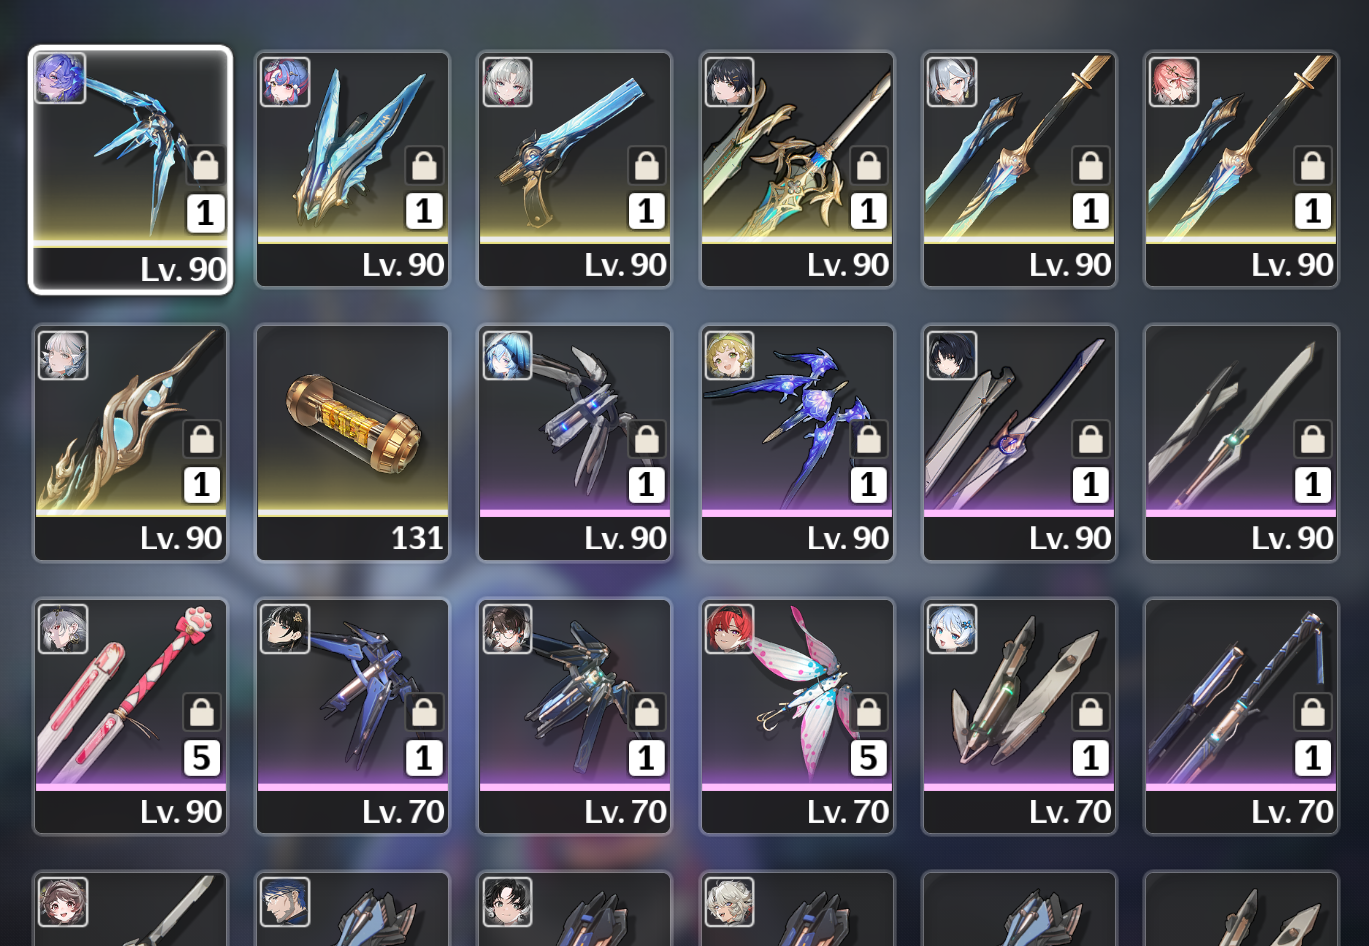Click the lock icon on the blue pistol
This screenshot has height=946, width=1369.
(x=646, y=166)
